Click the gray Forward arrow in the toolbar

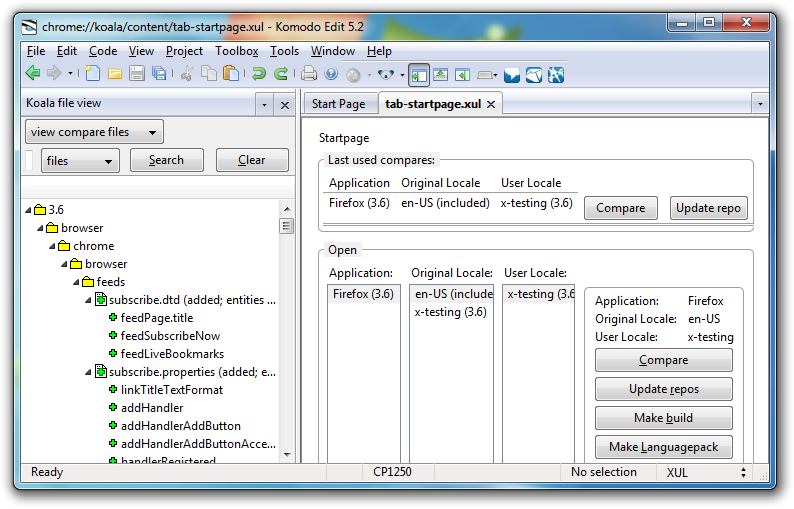pos(54,73)
